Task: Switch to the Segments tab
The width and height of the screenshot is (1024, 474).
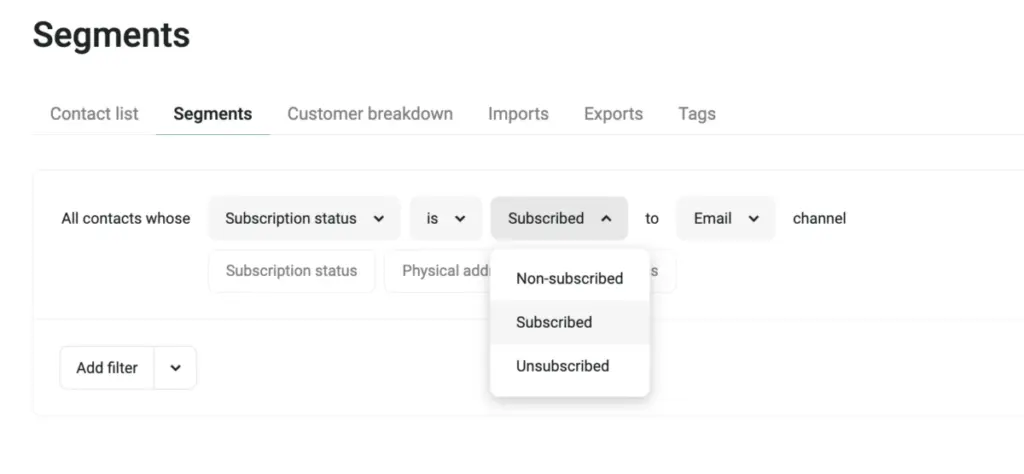Action: click(212, 114)
